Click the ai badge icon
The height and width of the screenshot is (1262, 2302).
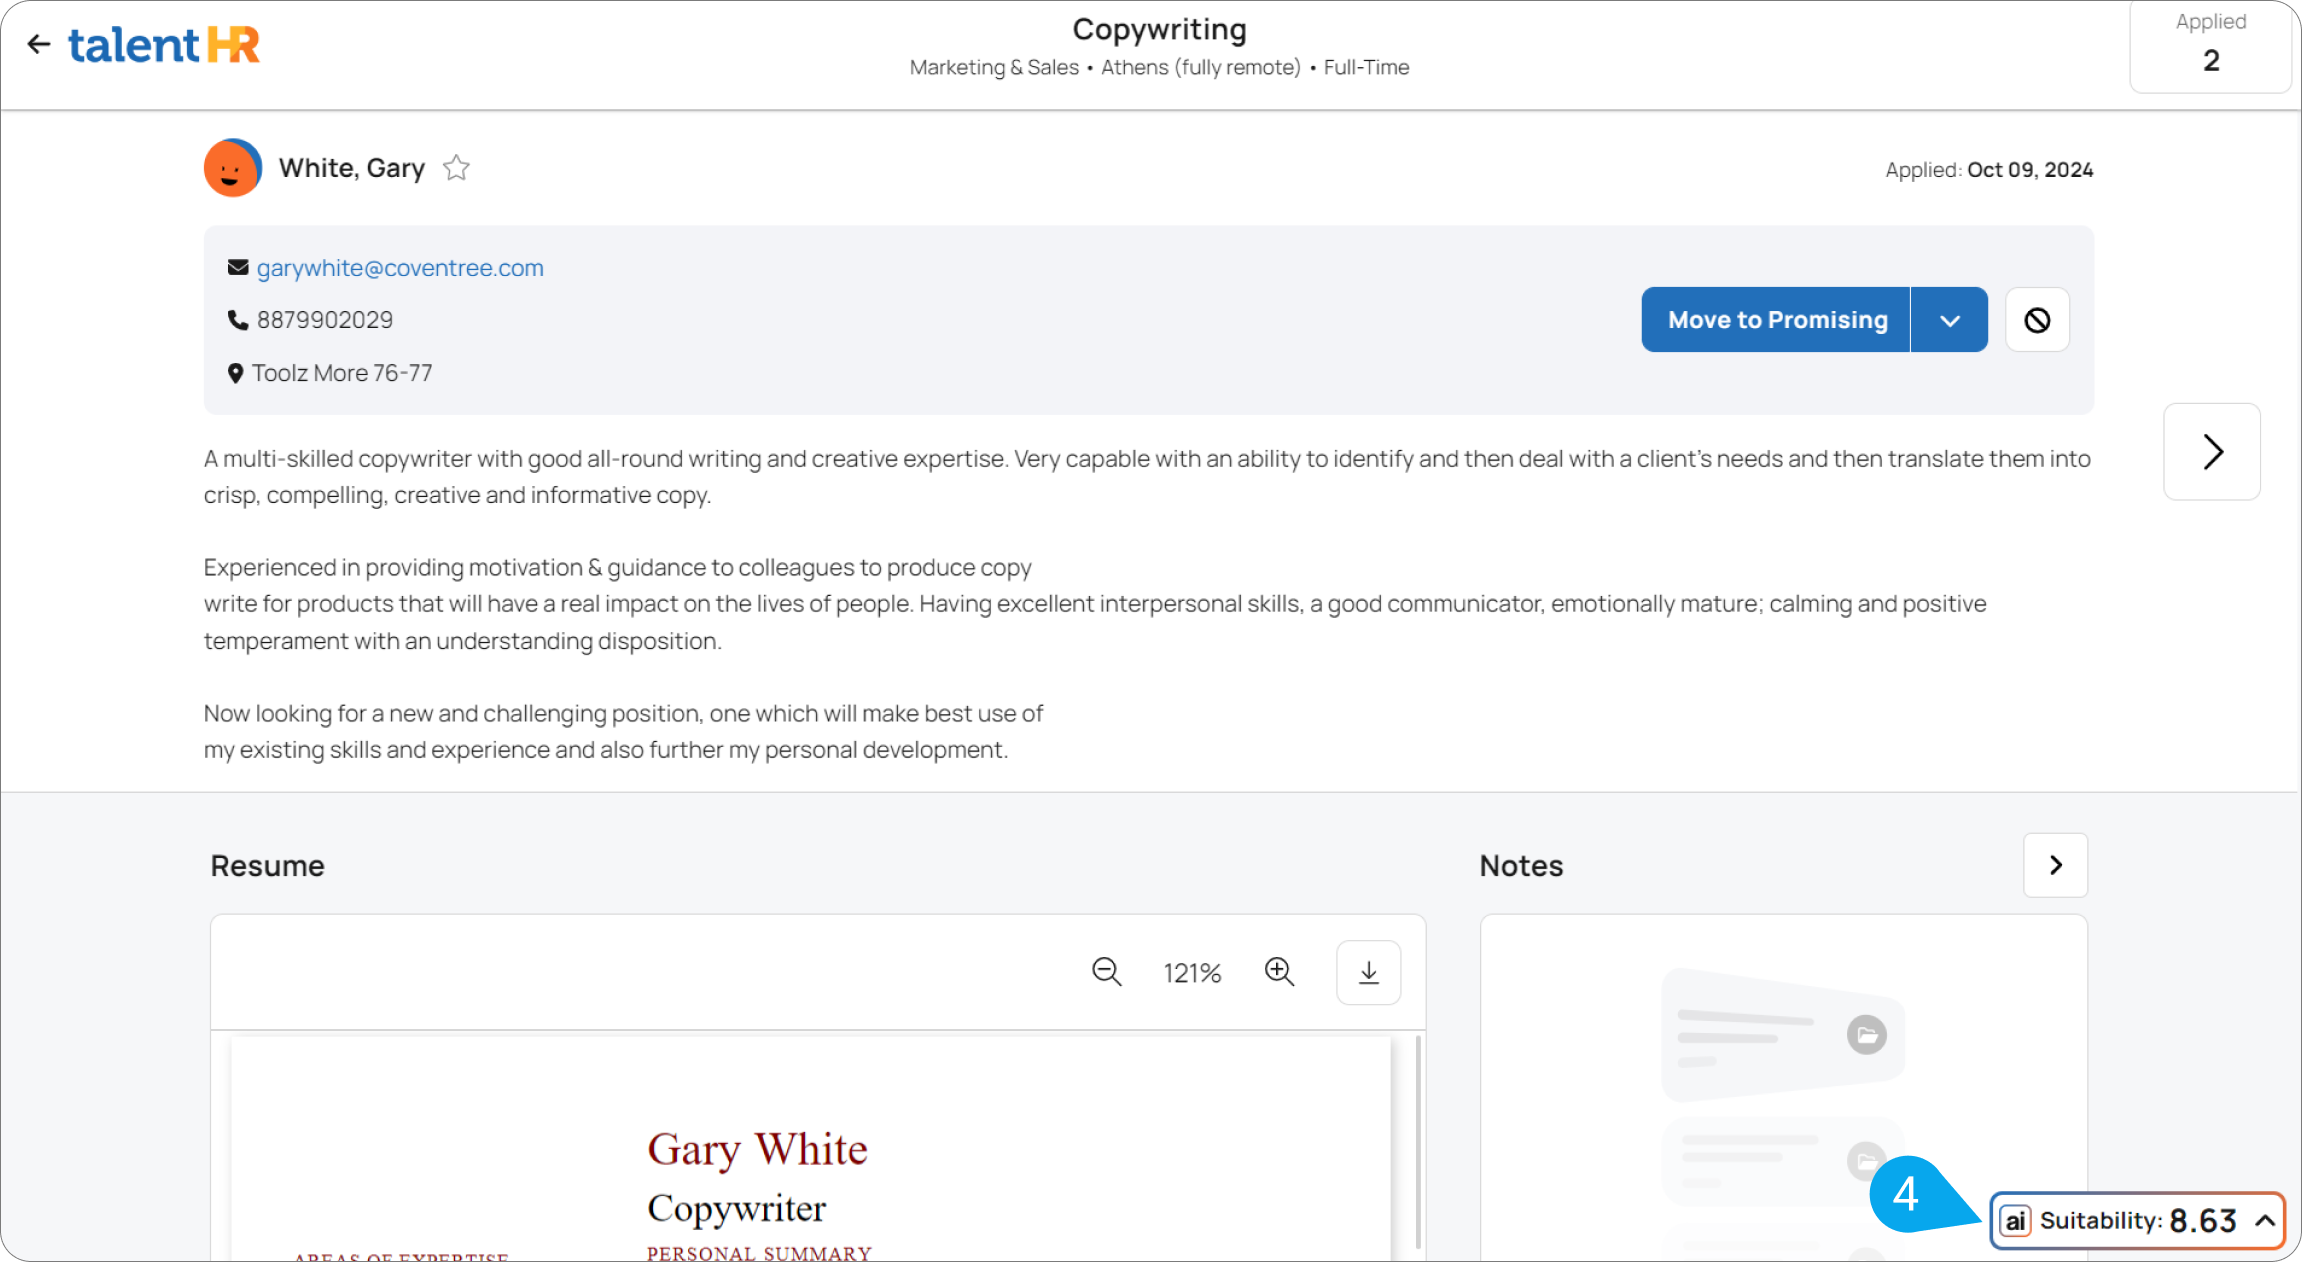[2015, 1221]
